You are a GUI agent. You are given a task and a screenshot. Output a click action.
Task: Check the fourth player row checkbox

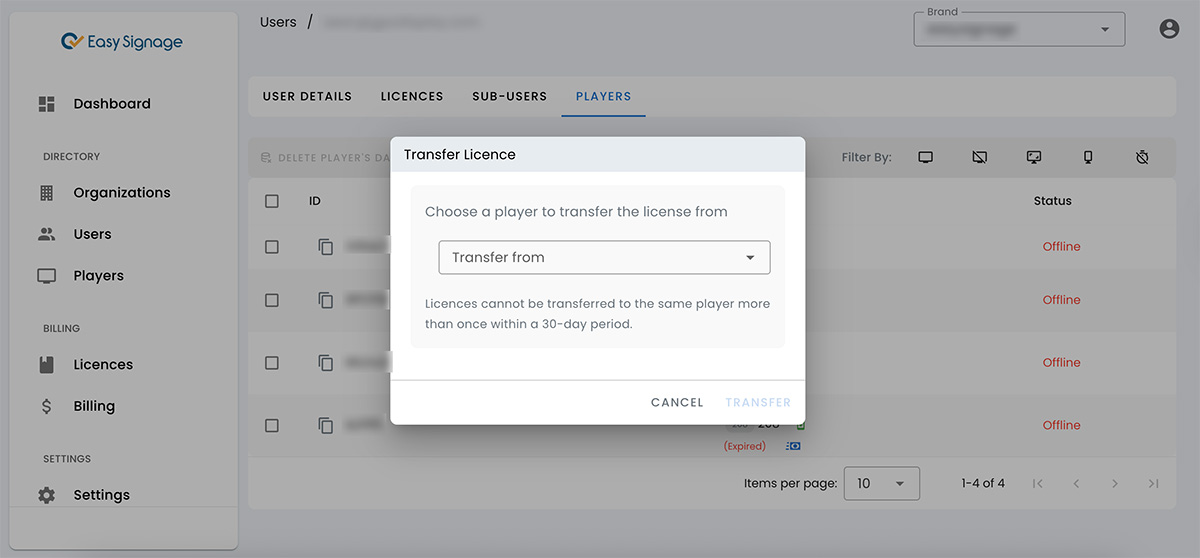(272, 425)
